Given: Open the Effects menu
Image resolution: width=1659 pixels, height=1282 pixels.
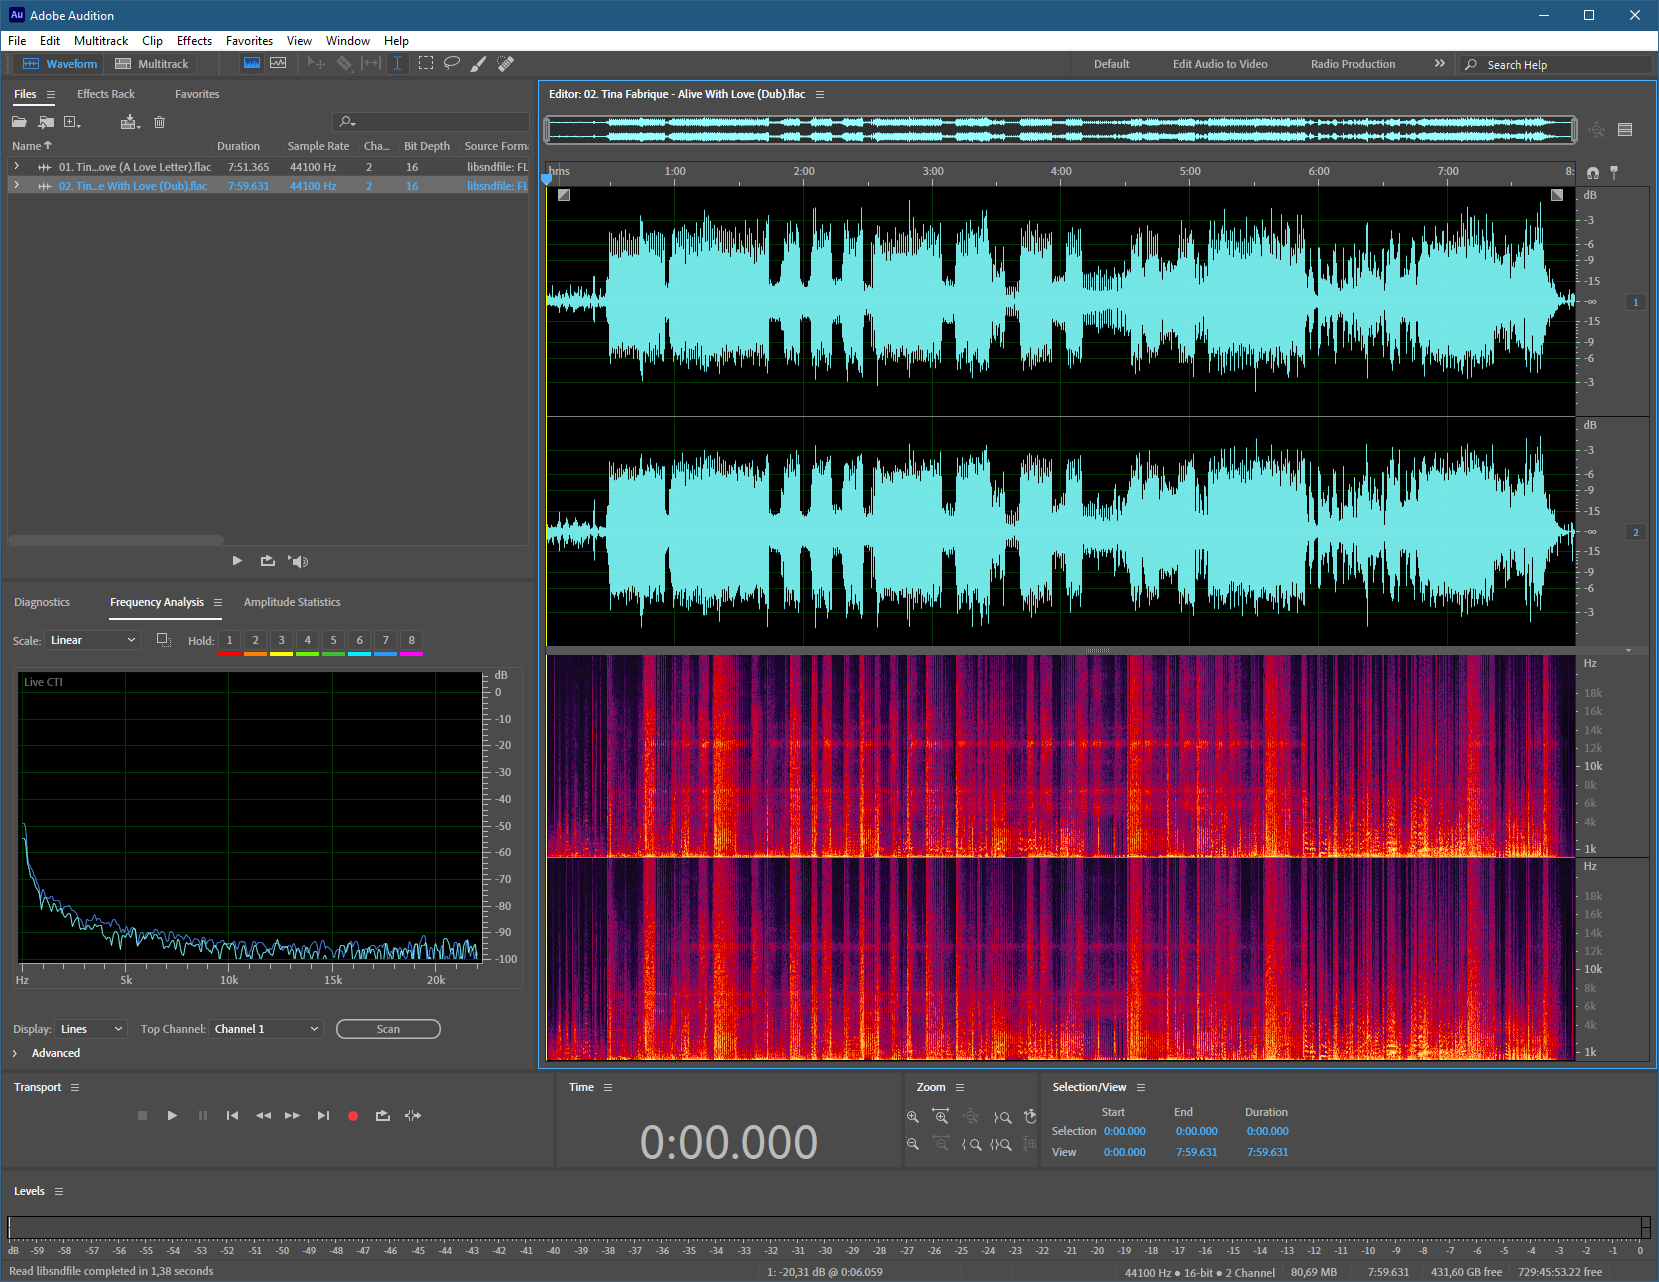Looking at the screenshot, I should coord(194,41).
